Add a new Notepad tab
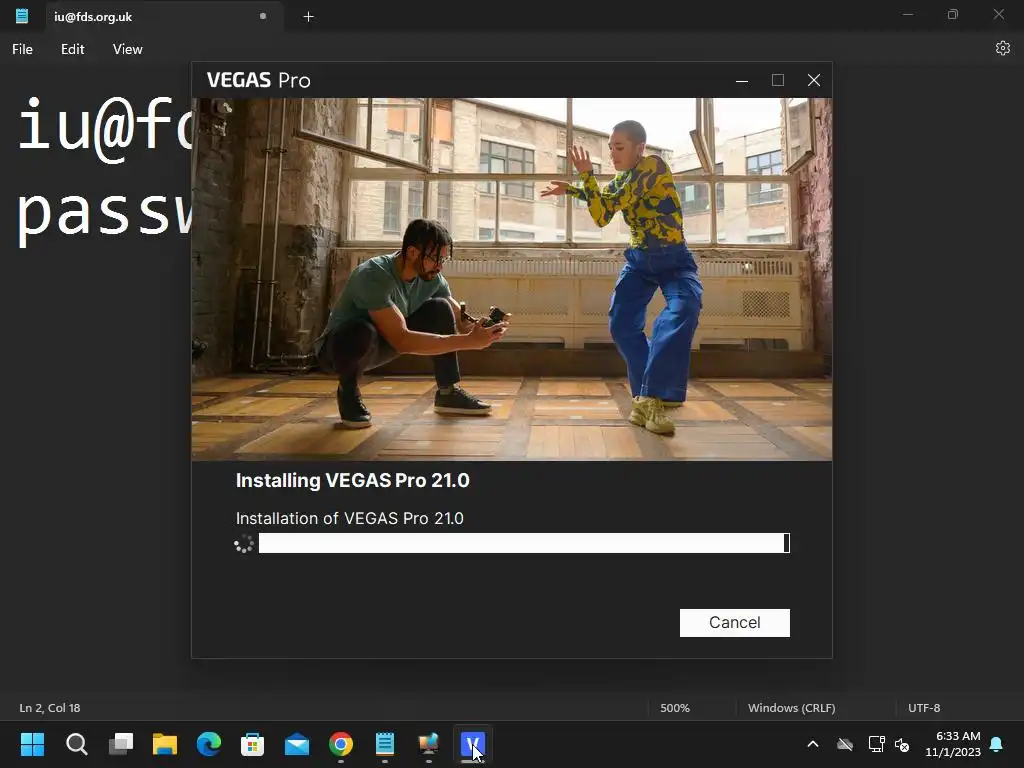1024x768 pixels. point(309,17)
